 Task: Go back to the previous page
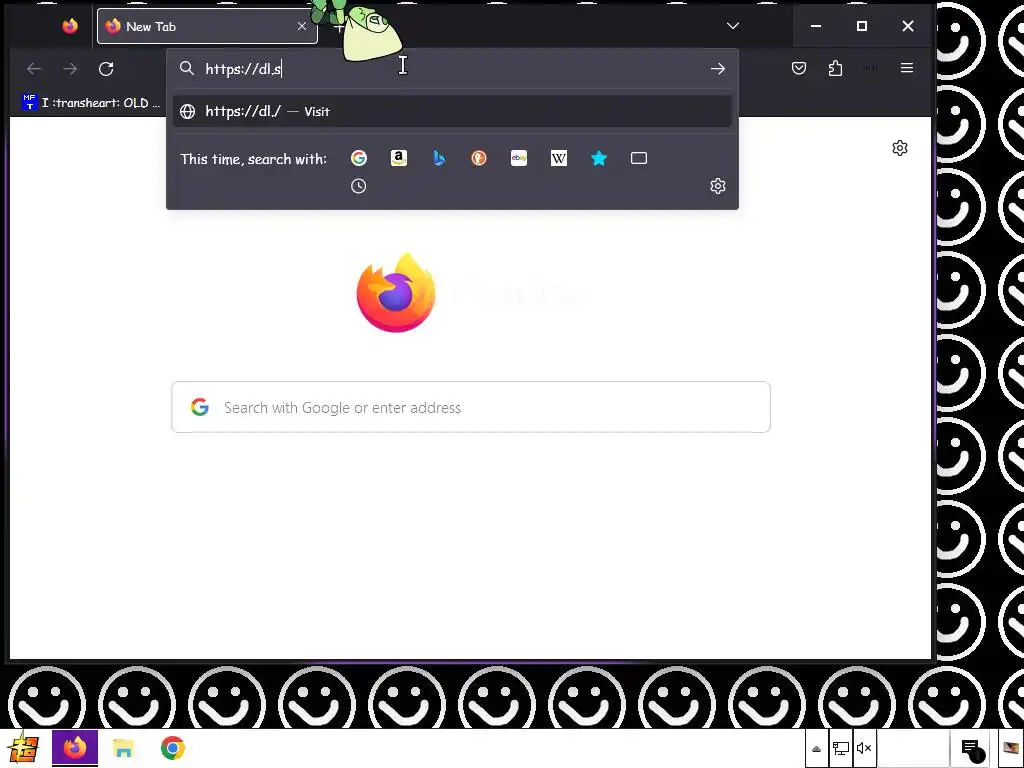(34, 69)
